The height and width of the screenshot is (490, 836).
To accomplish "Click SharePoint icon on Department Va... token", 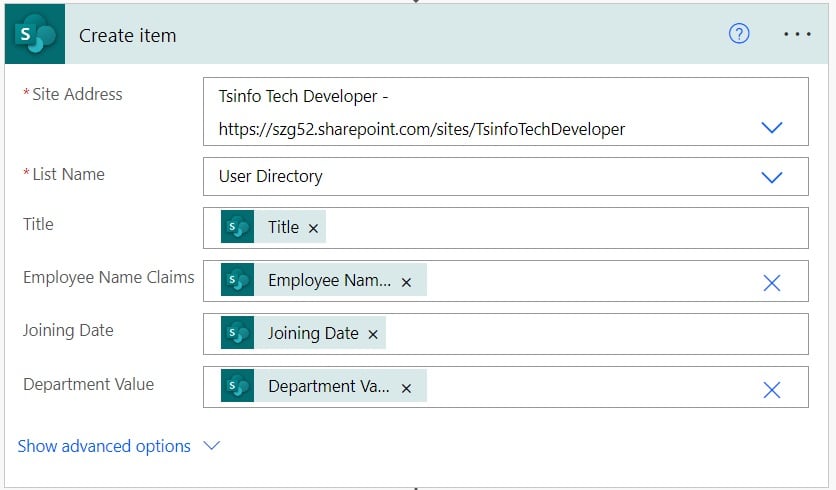I will (237, 386).
